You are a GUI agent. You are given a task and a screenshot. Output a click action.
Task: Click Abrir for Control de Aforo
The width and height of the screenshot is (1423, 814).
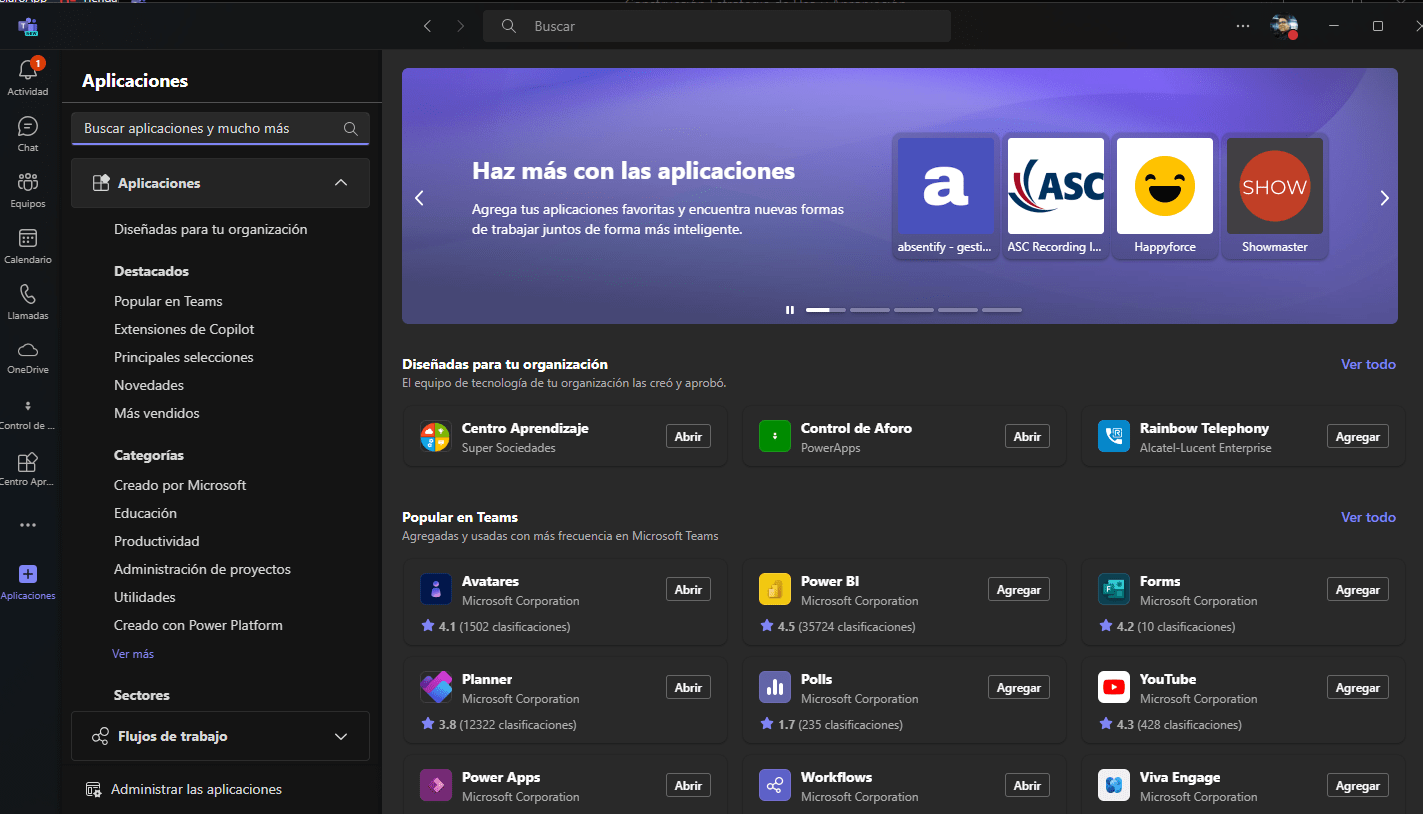tap(1027, 437)
